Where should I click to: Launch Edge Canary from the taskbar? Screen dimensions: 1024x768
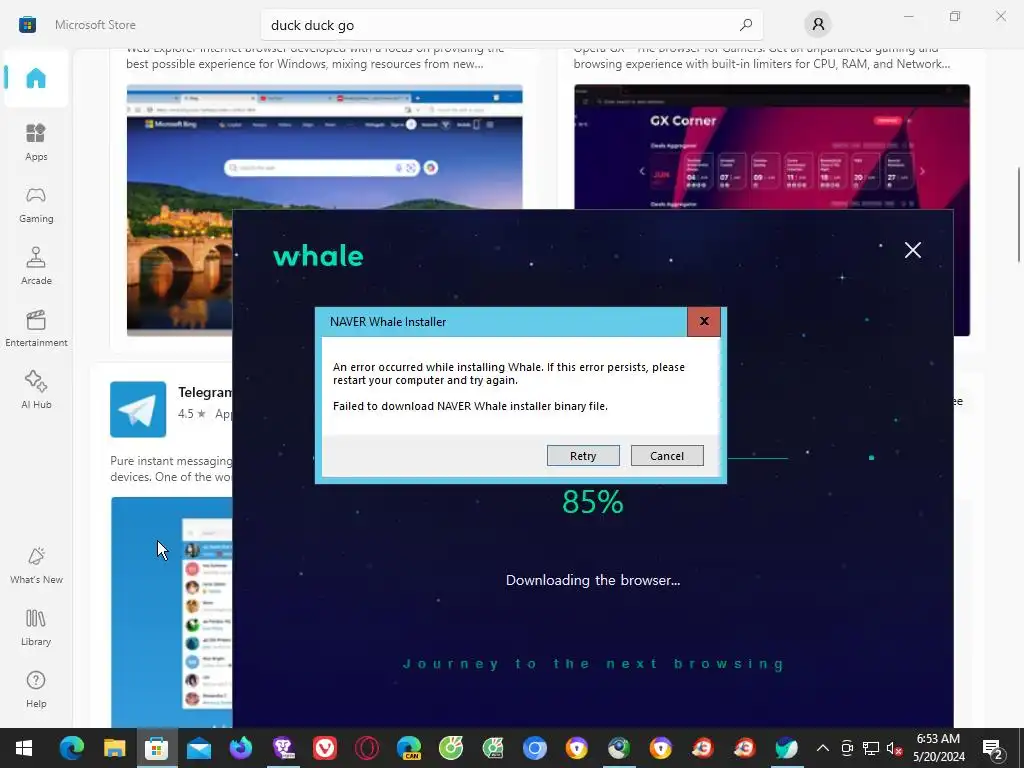[409, 748]
